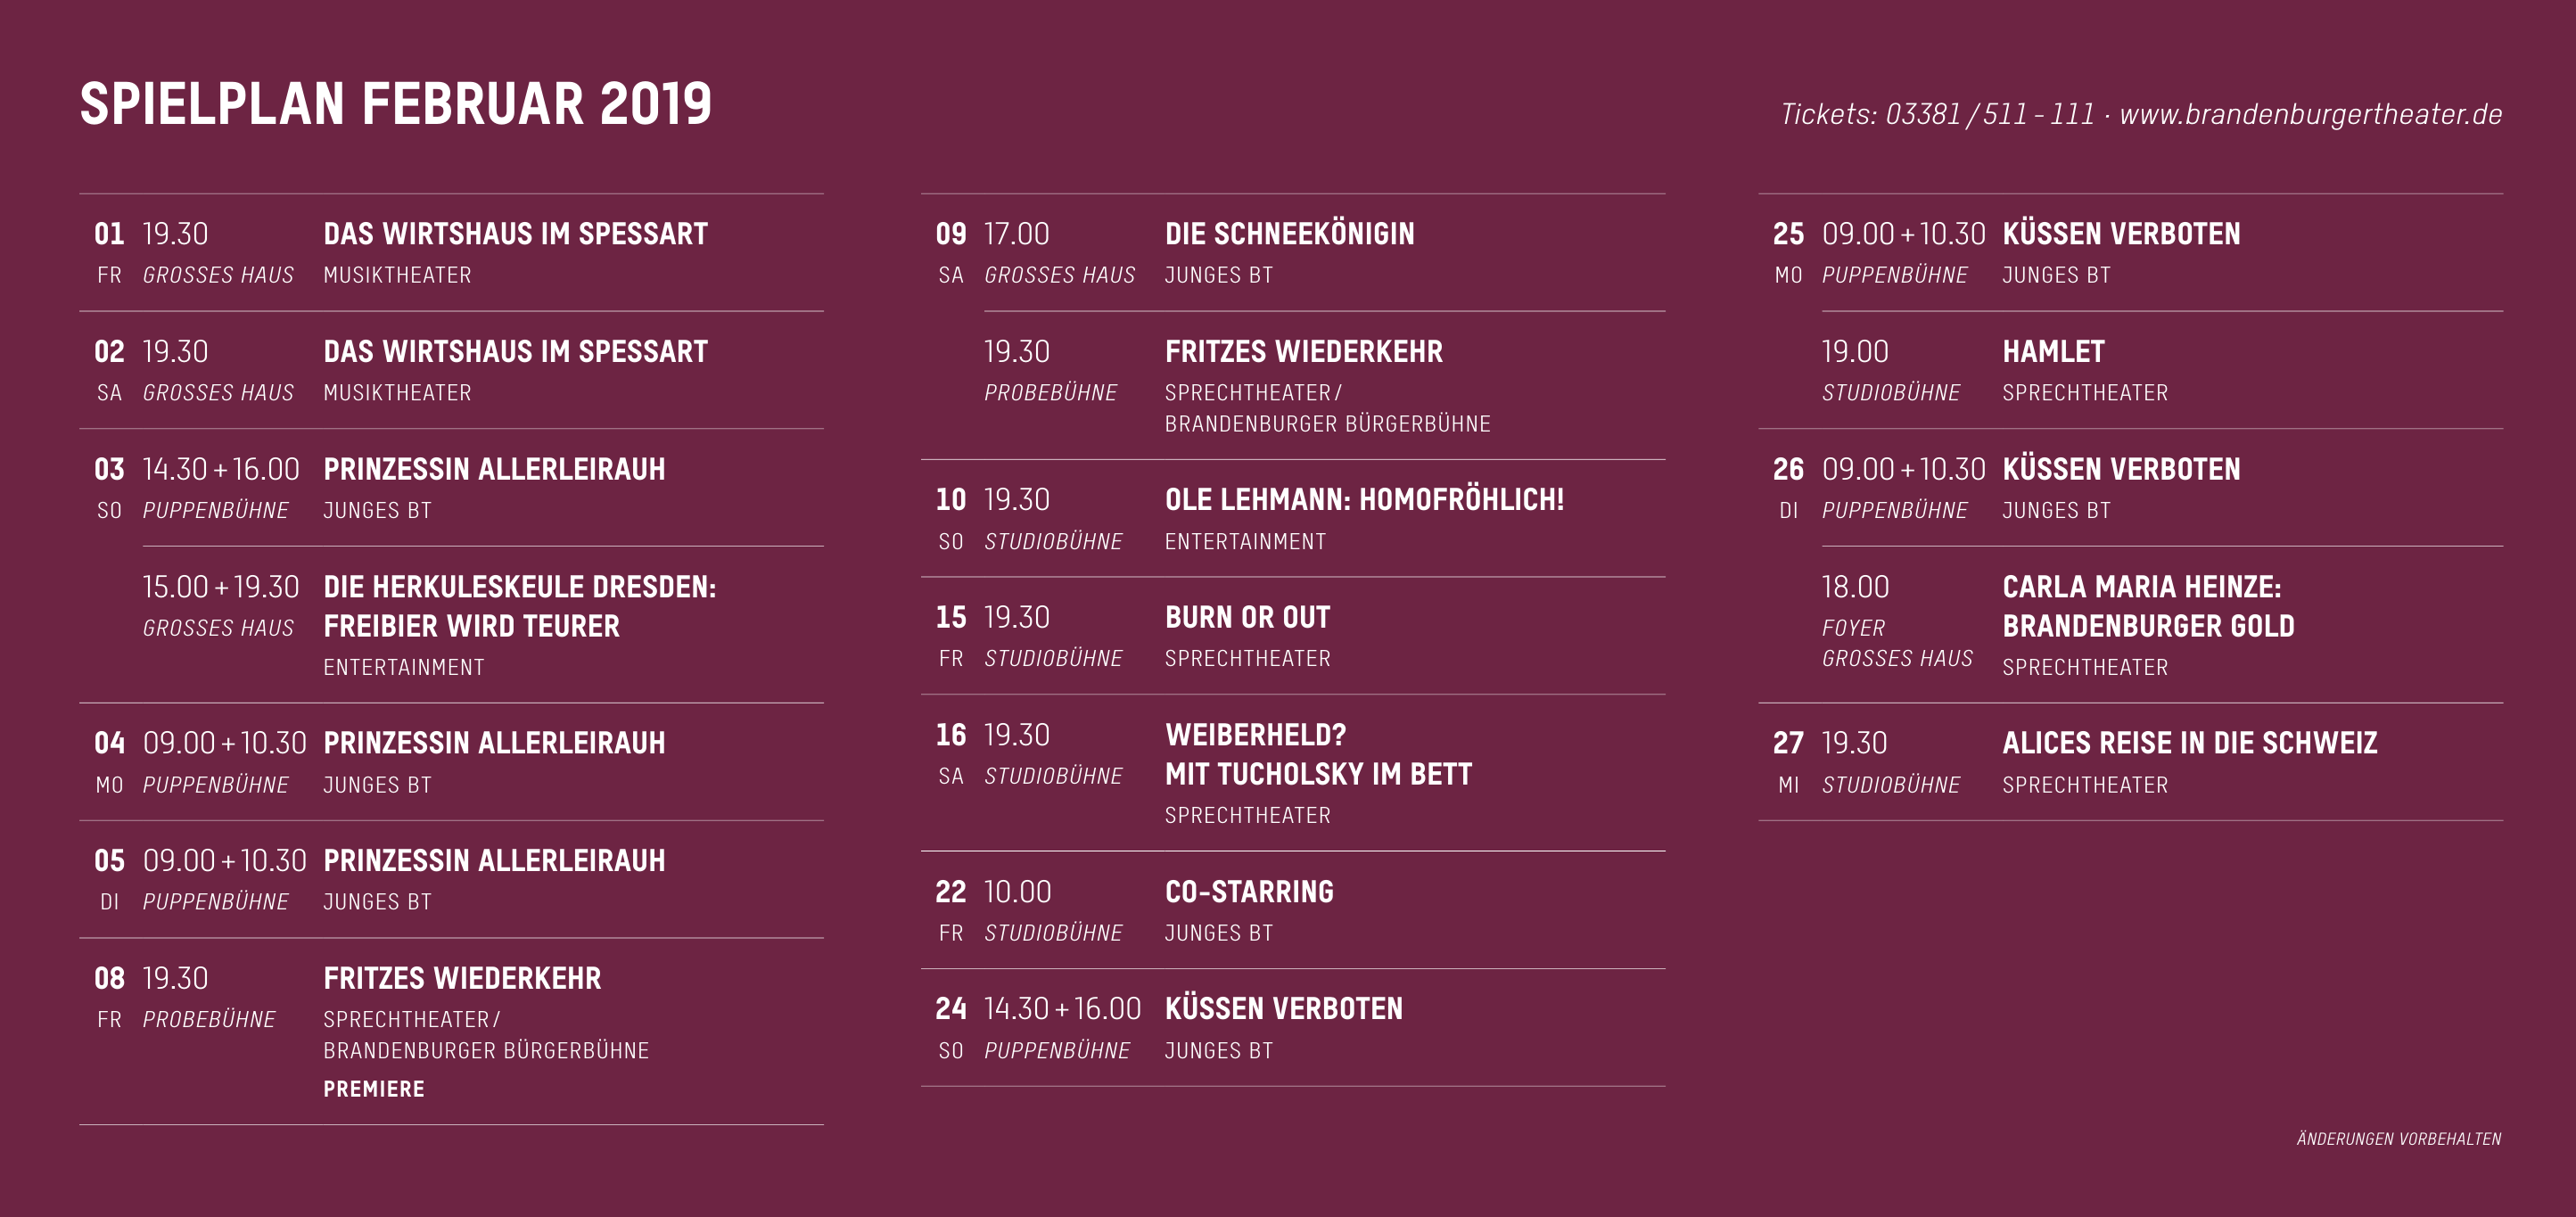The width and height of the screenshot is (2576, 1217).
Task: Select Prinzessin Allerleirauh on 04 MO
Action: point(494,743)
